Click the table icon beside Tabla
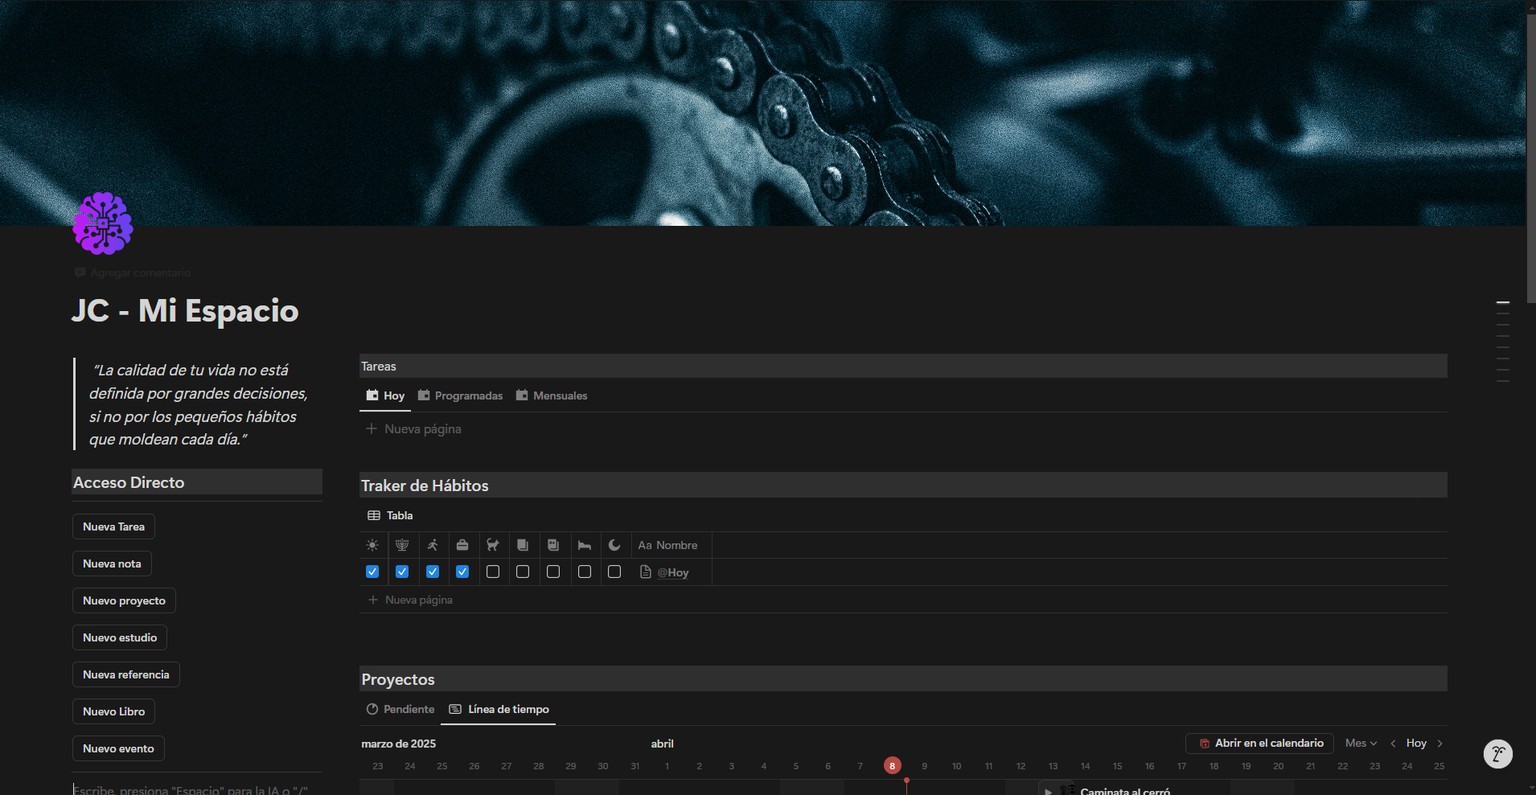This screenshot has width=1536, height=795. [x=374, y=516]
